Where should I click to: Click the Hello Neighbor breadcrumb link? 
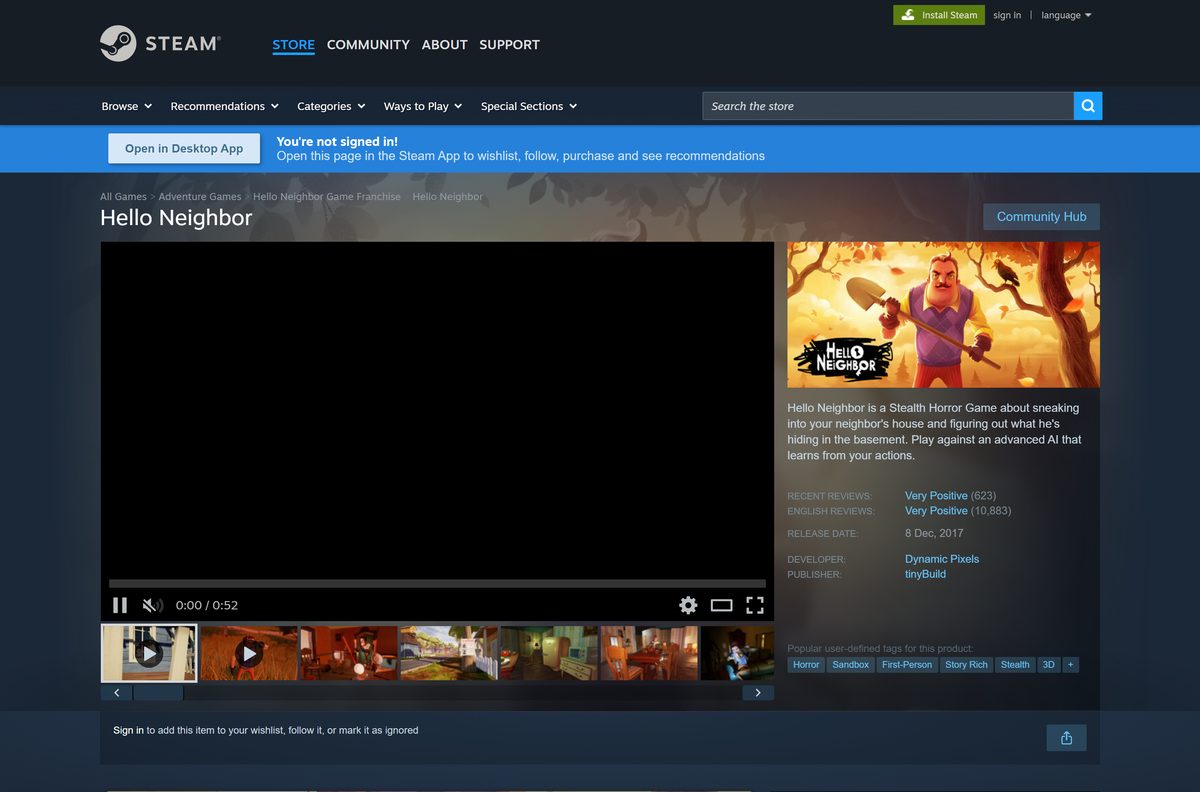(x=447, y=197)
